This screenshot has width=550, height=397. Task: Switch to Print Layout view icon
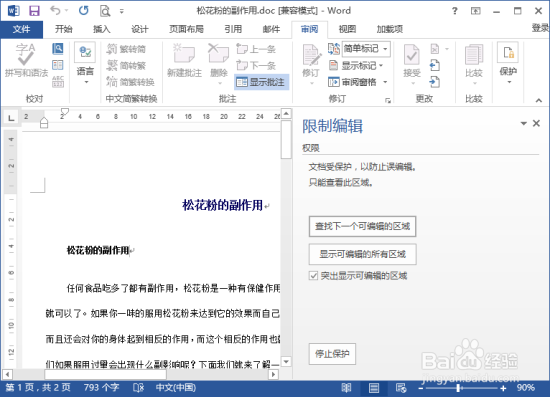pos(374,388)
